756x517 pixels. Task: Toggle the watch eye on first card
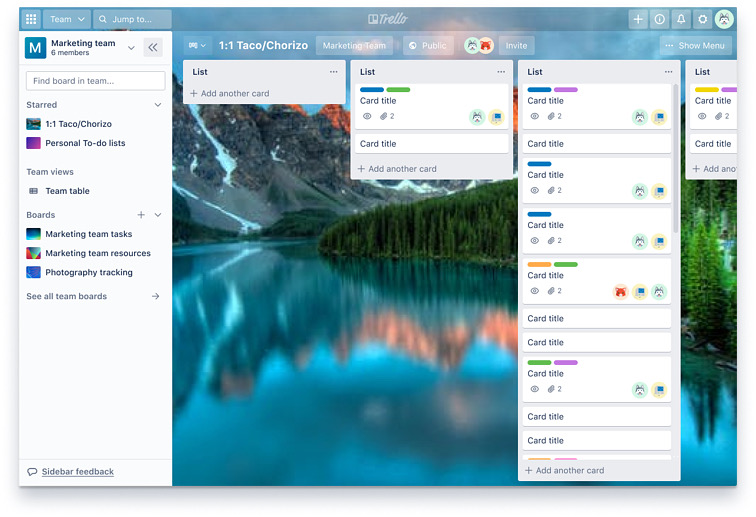point(367,117)
